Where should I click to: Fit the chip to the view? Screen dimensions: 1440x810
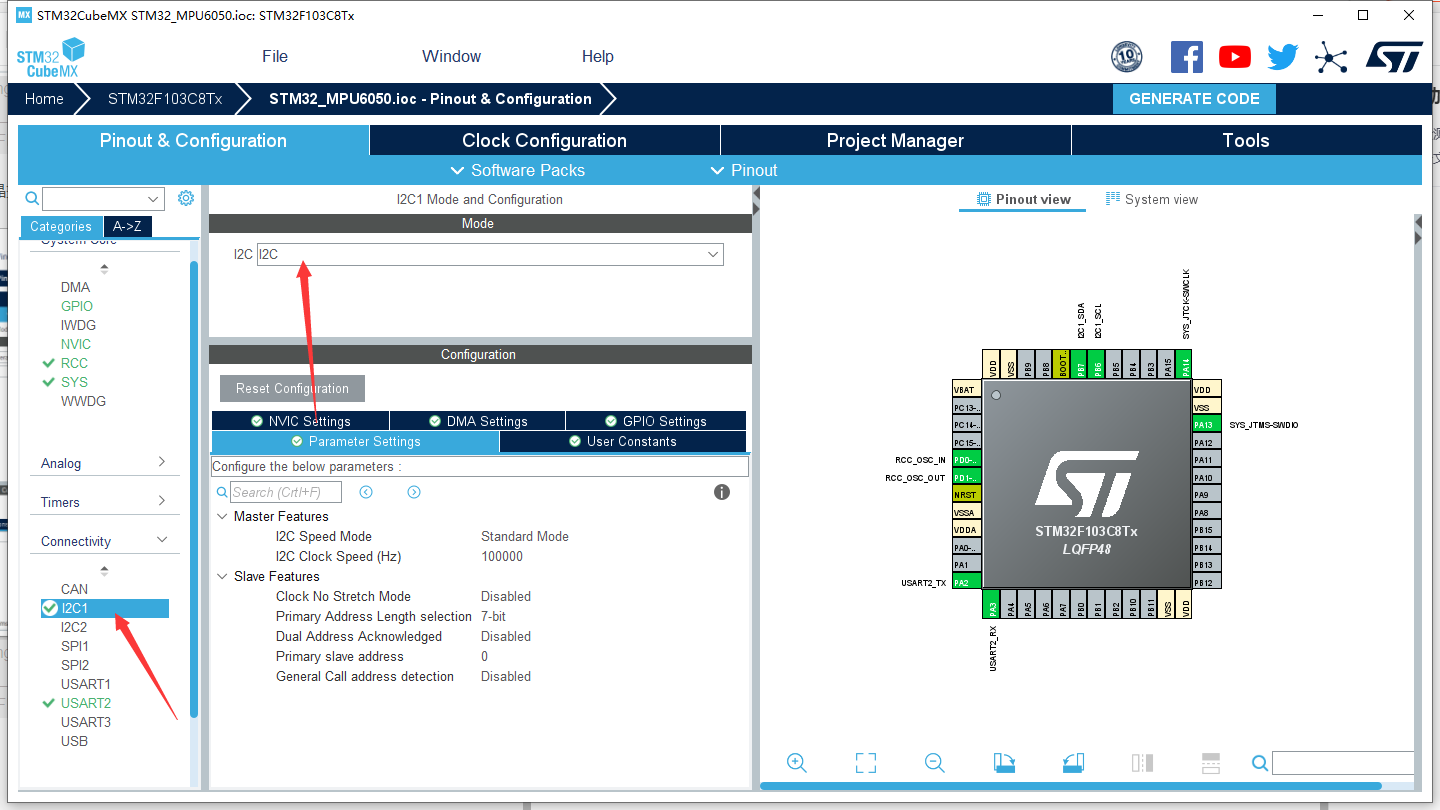(866, 763)
